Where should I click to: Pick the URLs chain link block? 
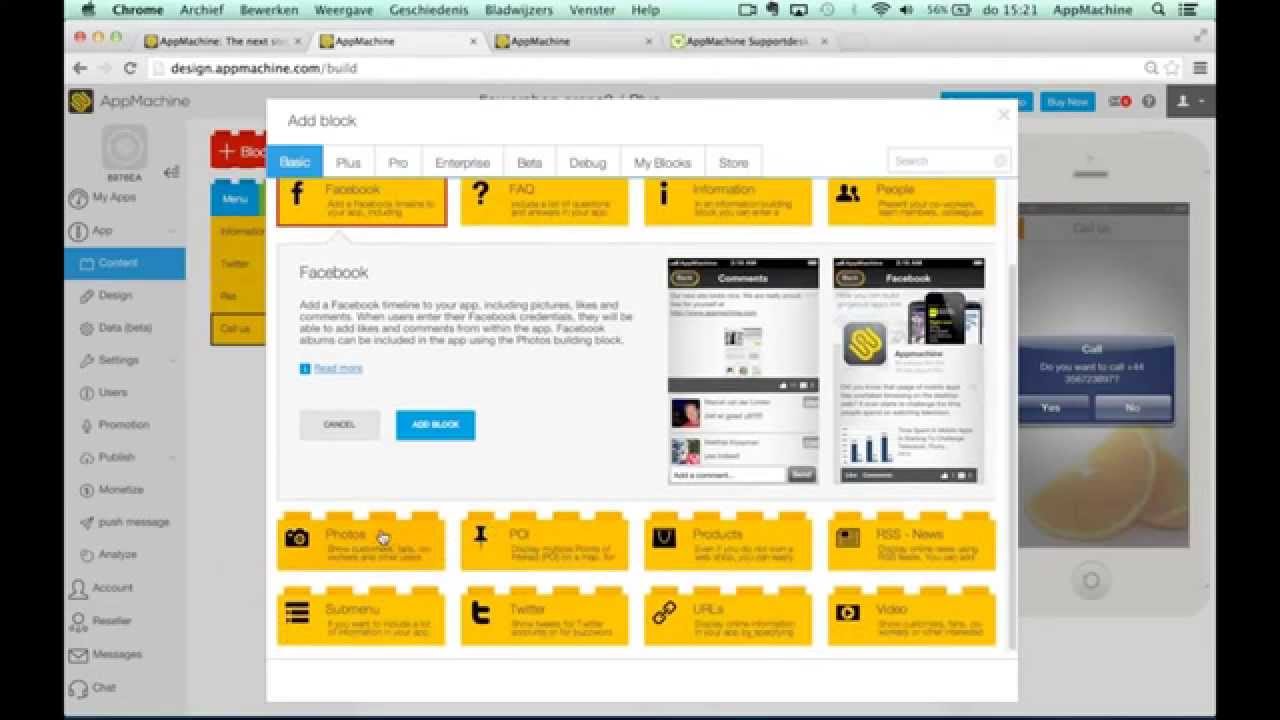(728, 618)
